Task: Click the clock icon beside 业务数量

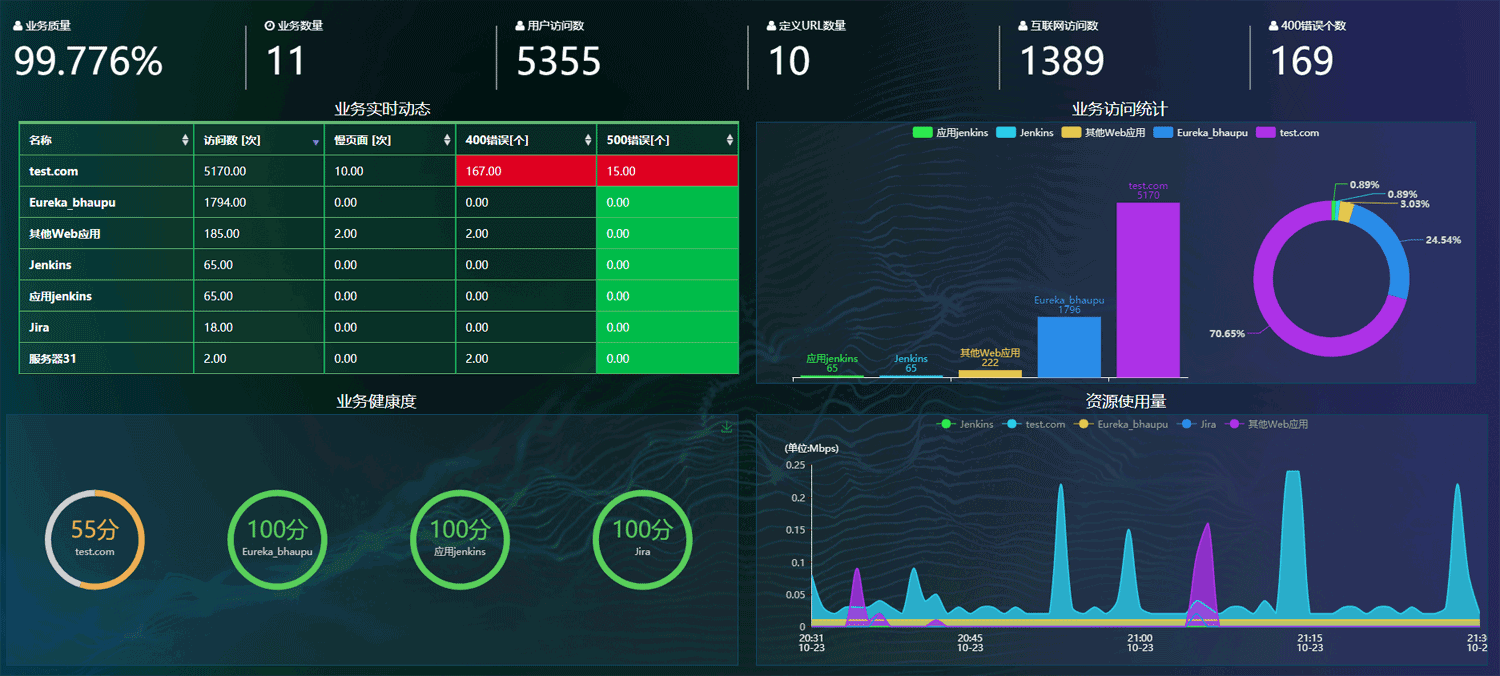Action: 270,26
